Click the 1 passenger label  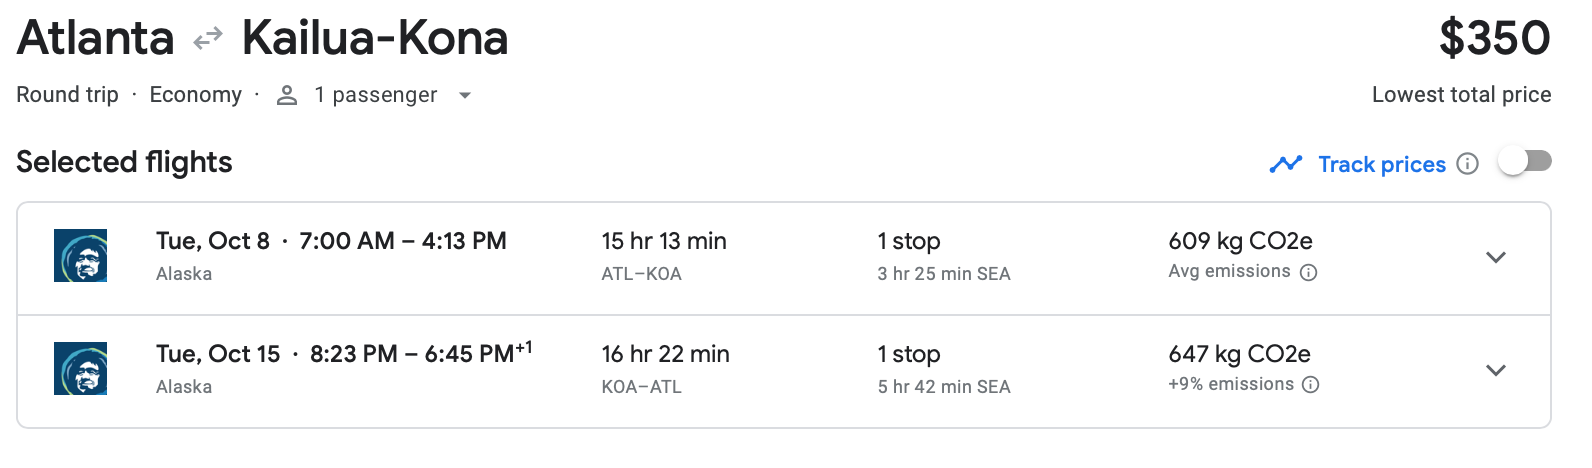[375, 95]
